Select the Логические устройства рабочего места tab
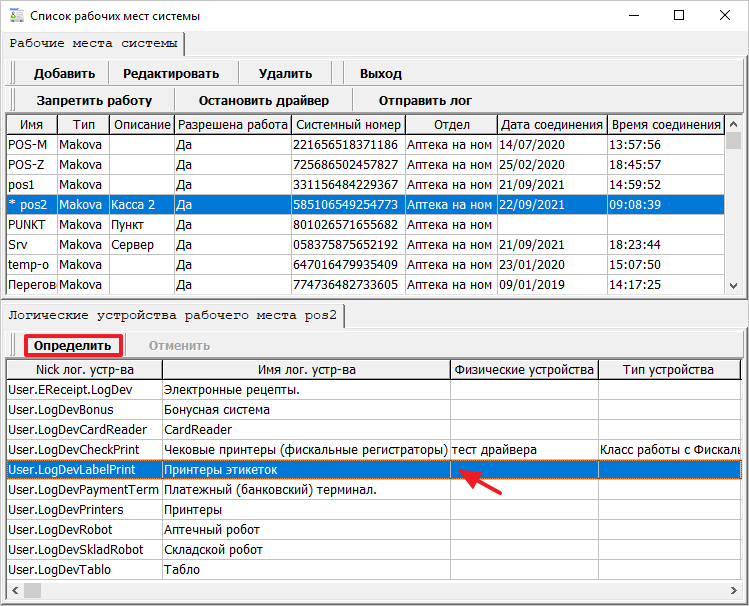This screenshot has height=606, width=749. tap(174, 315)
